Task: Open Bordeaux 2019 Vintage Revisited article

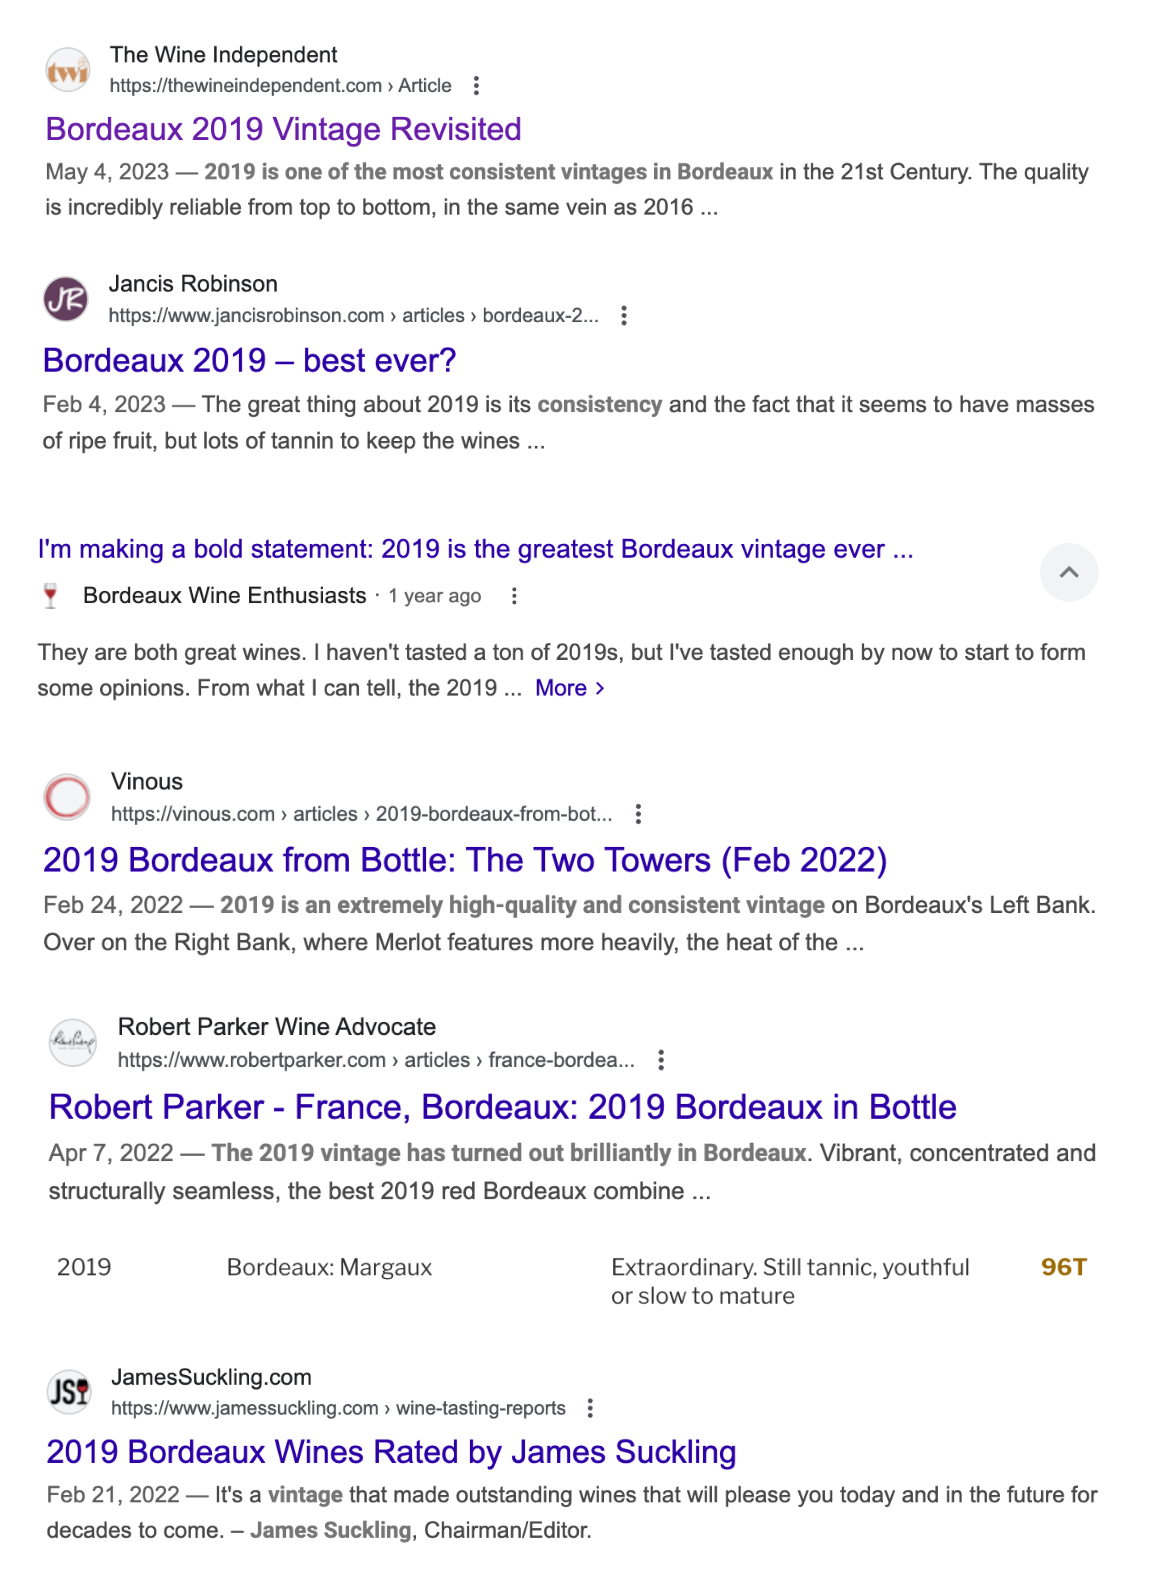Action: coord(284,129)
